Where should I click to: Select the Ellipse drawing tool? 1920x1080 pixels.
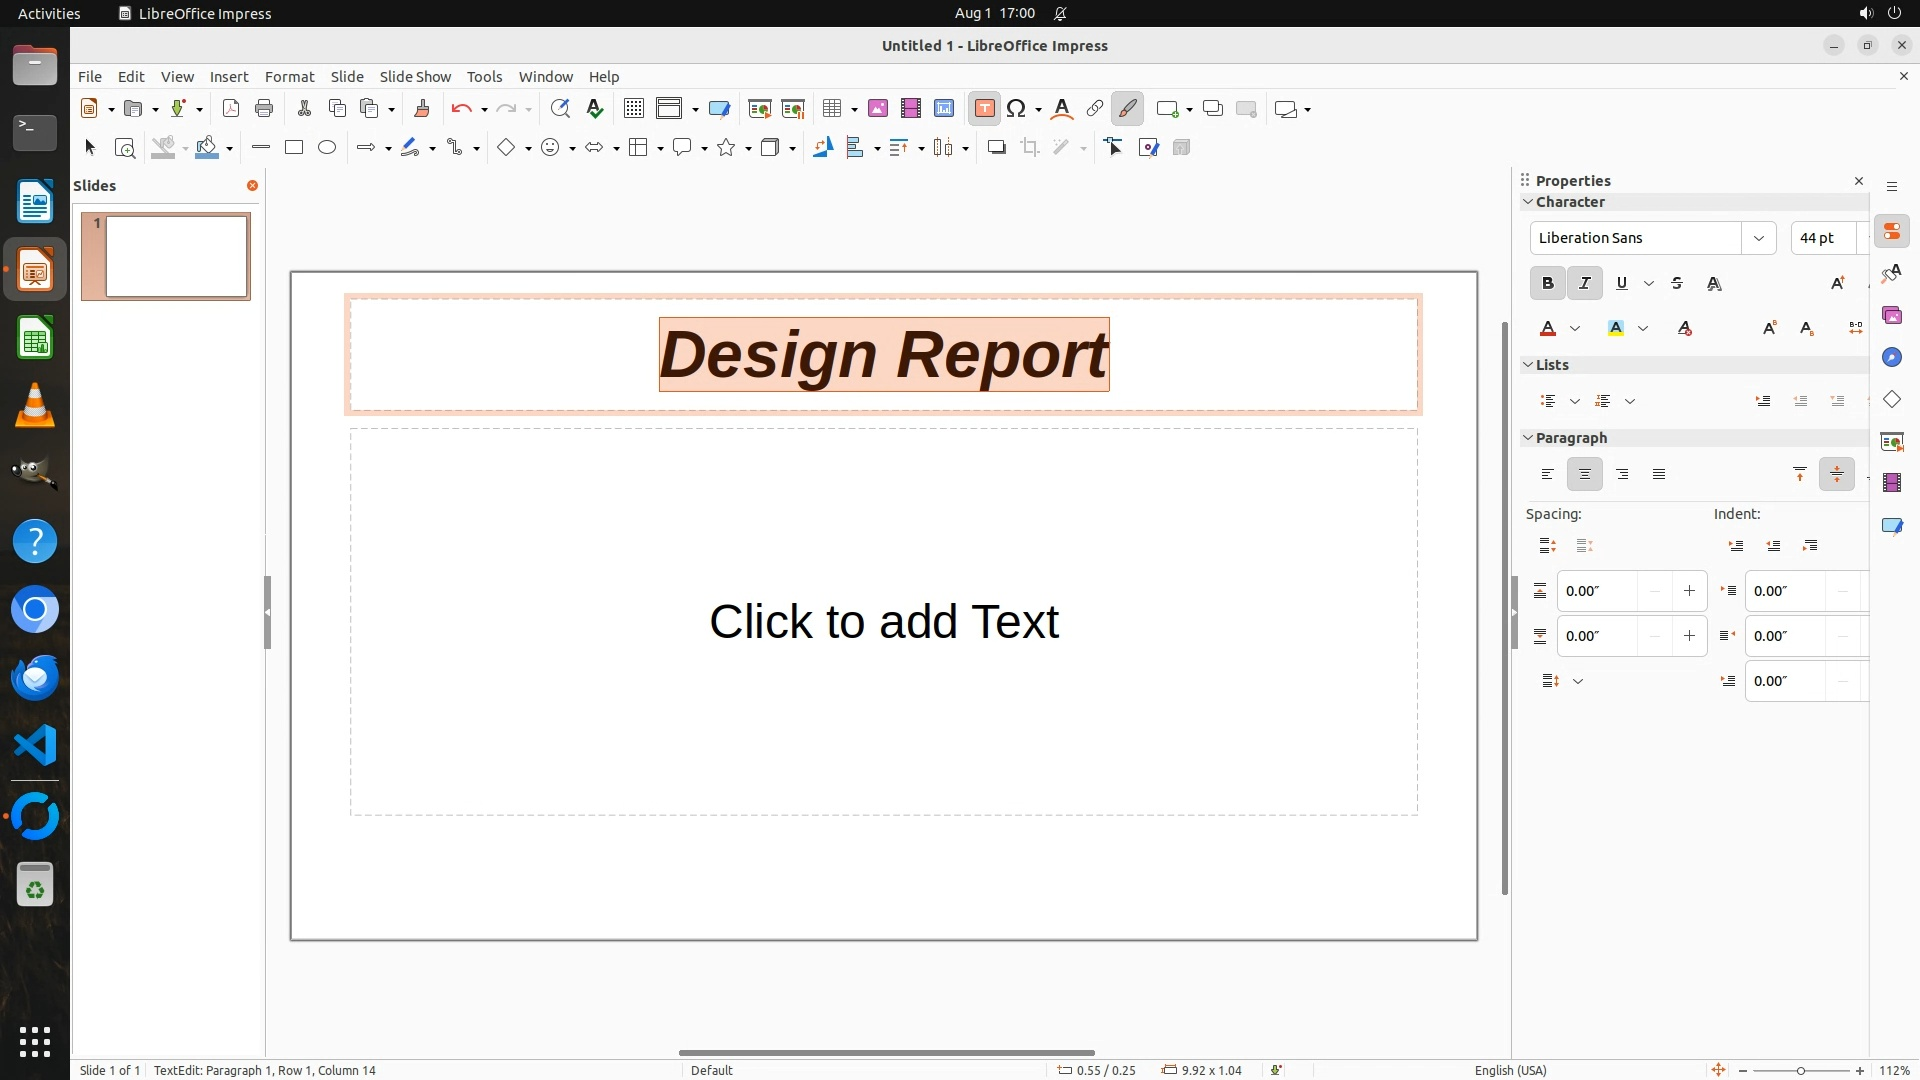pos(327,148)
